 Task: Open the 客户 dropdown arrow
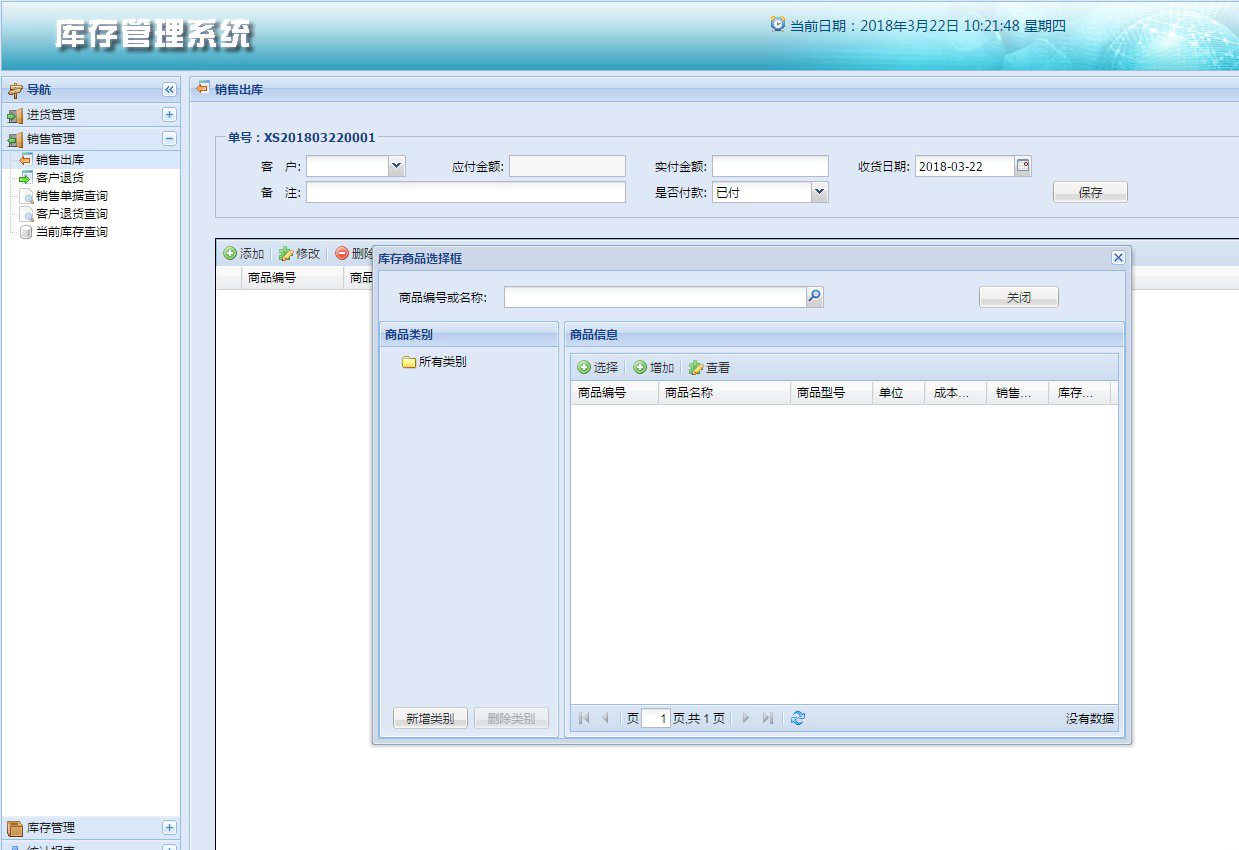tap(397, 166)
